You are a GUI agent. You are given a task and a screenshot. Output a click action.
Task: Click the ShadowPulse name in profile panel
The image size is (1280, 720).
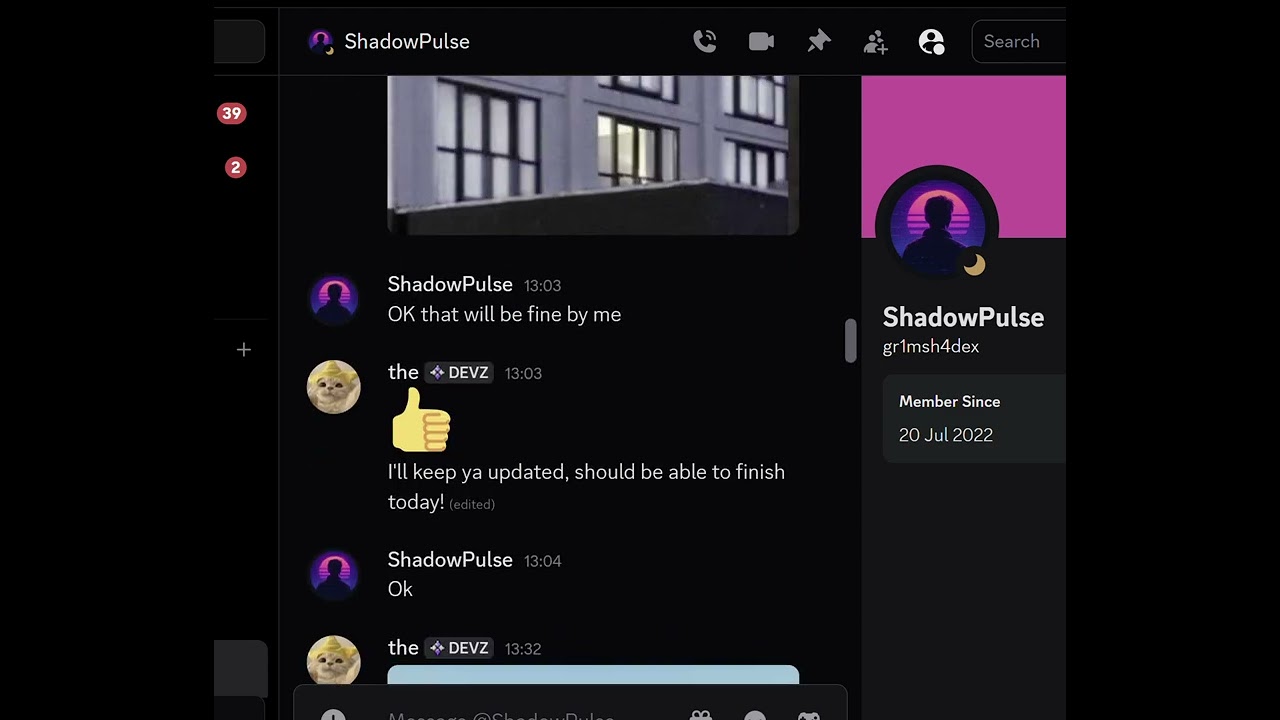coord(963,317)
